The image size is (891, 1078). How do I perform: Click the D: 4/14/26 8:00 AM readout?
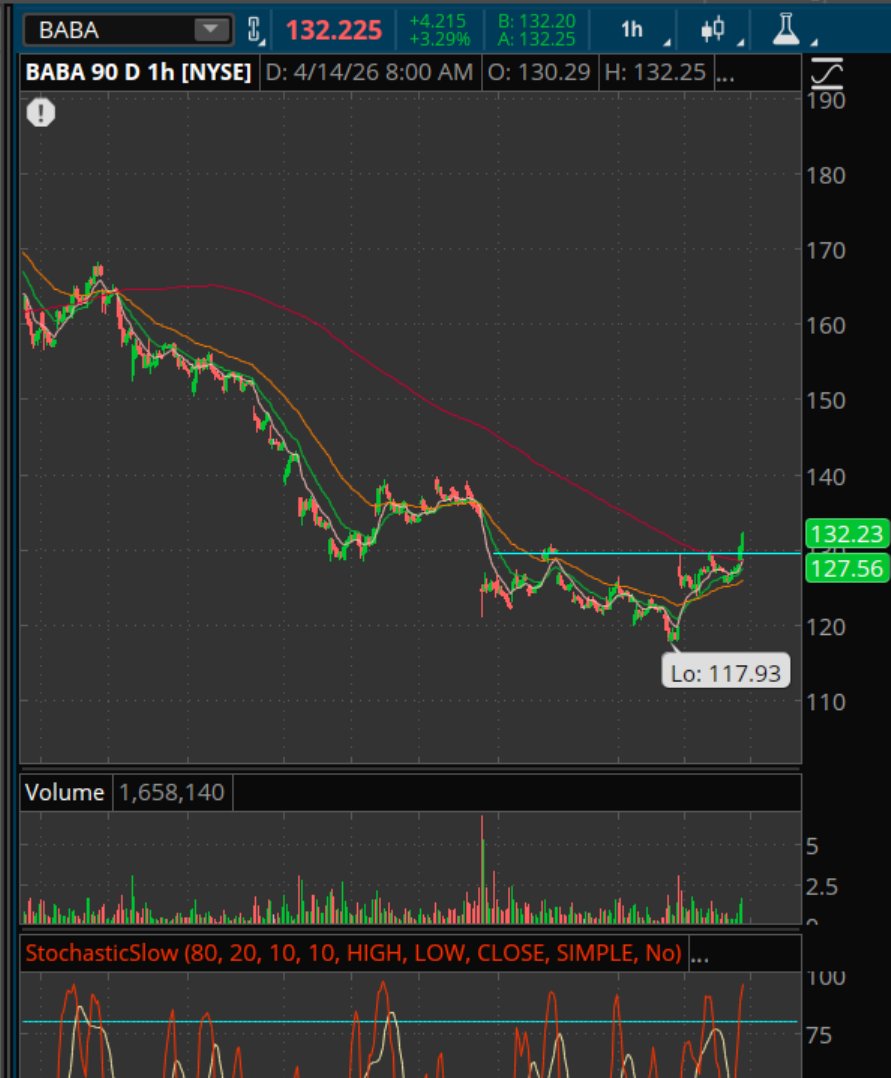coord(369,72)
